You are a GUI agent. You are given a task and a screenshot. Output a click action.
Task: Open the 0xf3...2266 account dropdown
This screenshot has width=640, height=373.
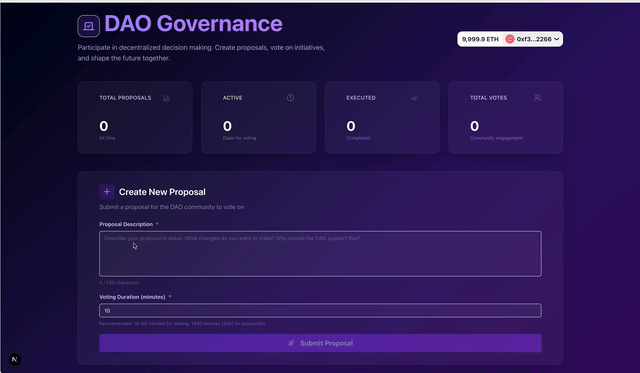pyautogui.click(x=533, y=39)
